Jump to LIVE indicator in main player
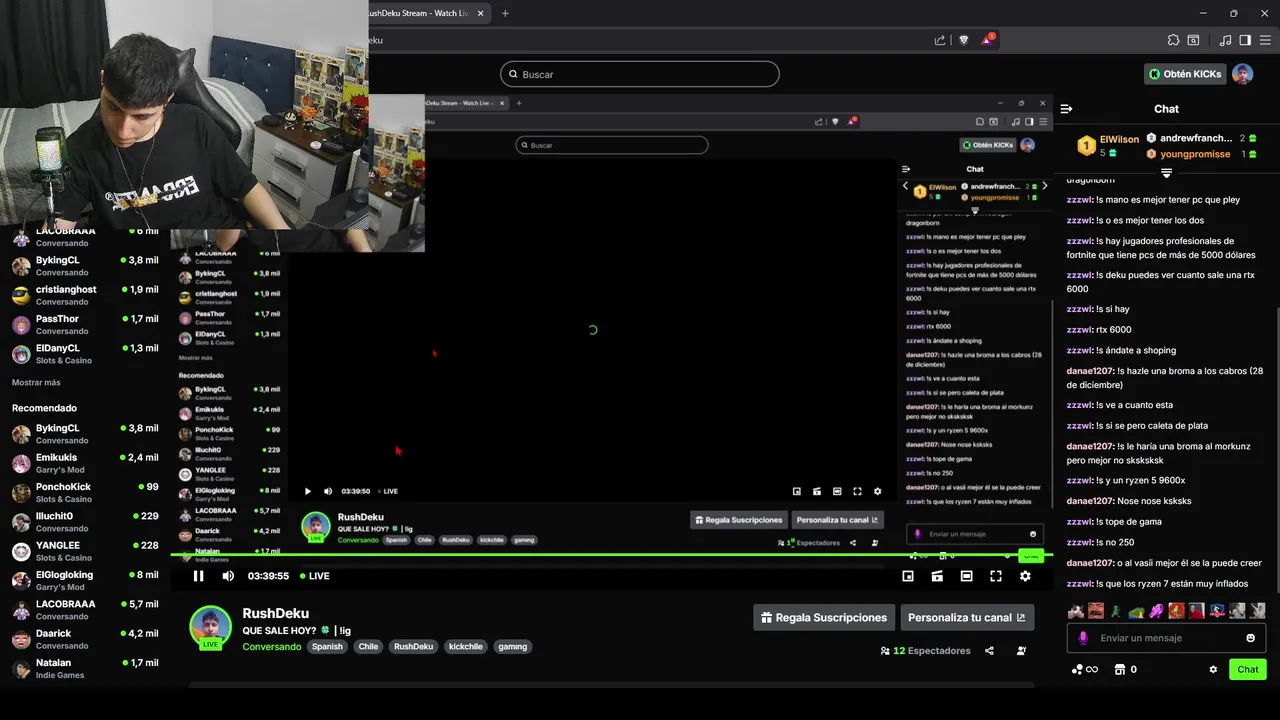Screen dimensions: 1280x720 [x=314, y=576]
